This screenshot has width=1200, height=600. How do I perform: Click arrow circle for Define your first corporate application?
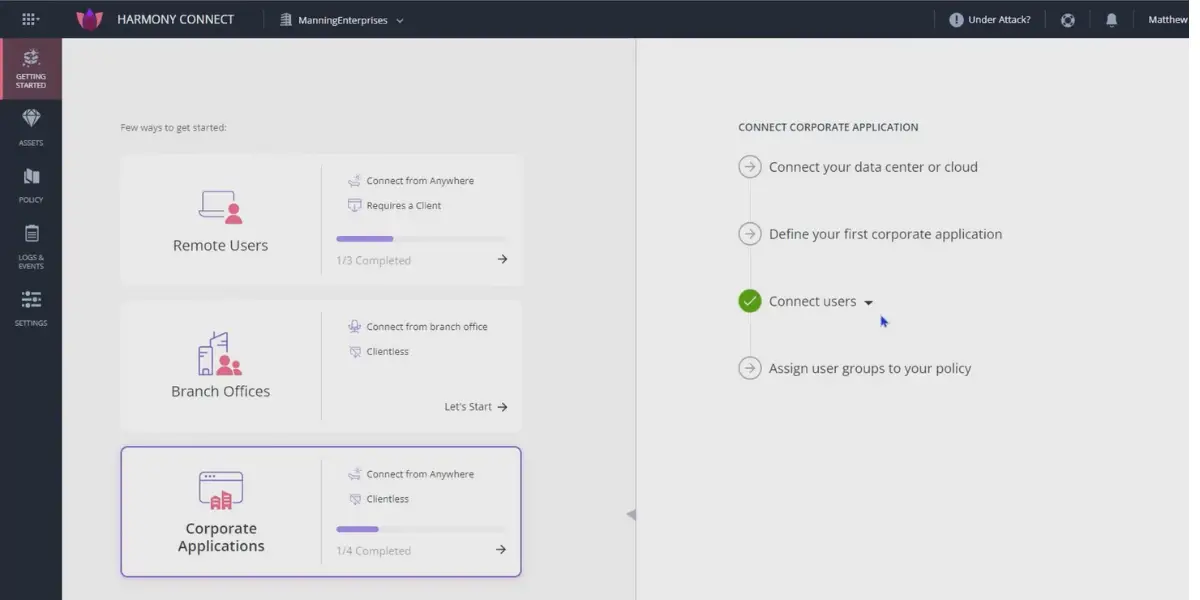[750, 234]
